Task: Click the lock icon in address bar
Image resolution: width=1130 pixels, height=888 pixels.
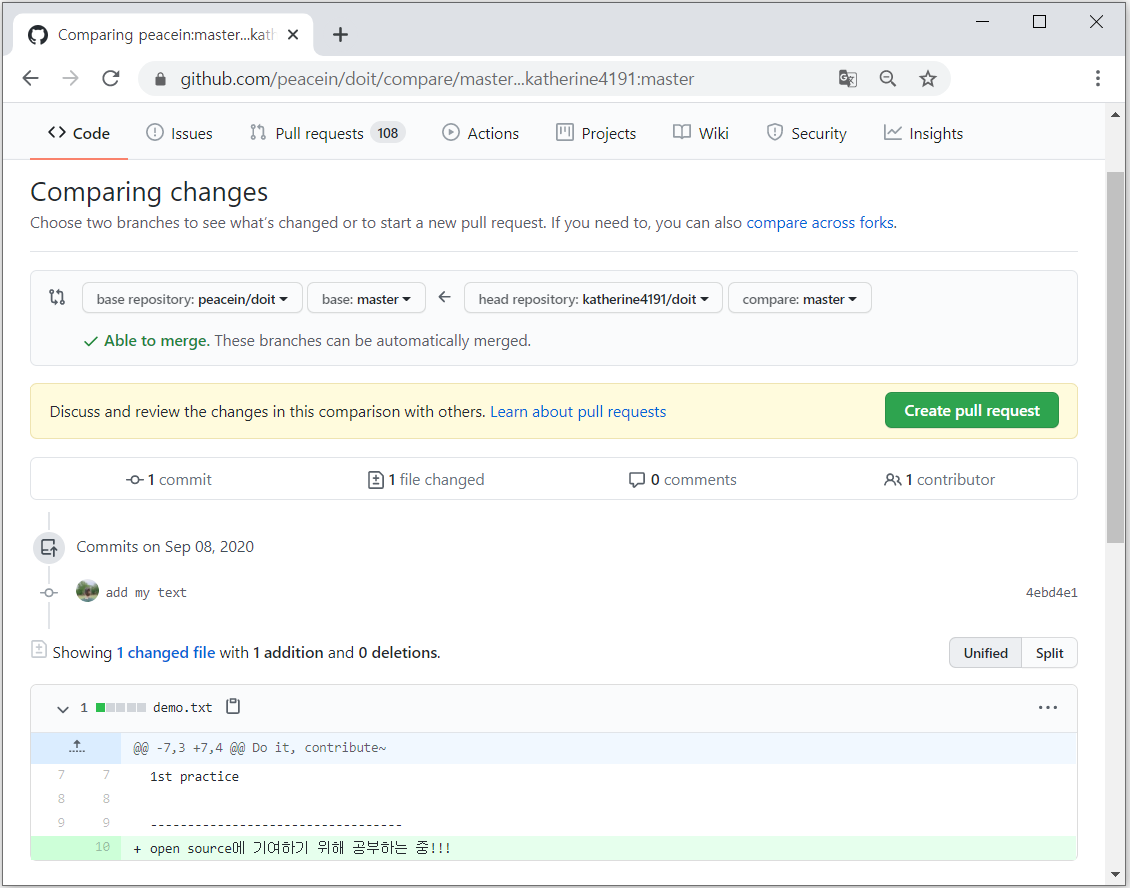Action: pyautogui.click(x=161, y=79)
